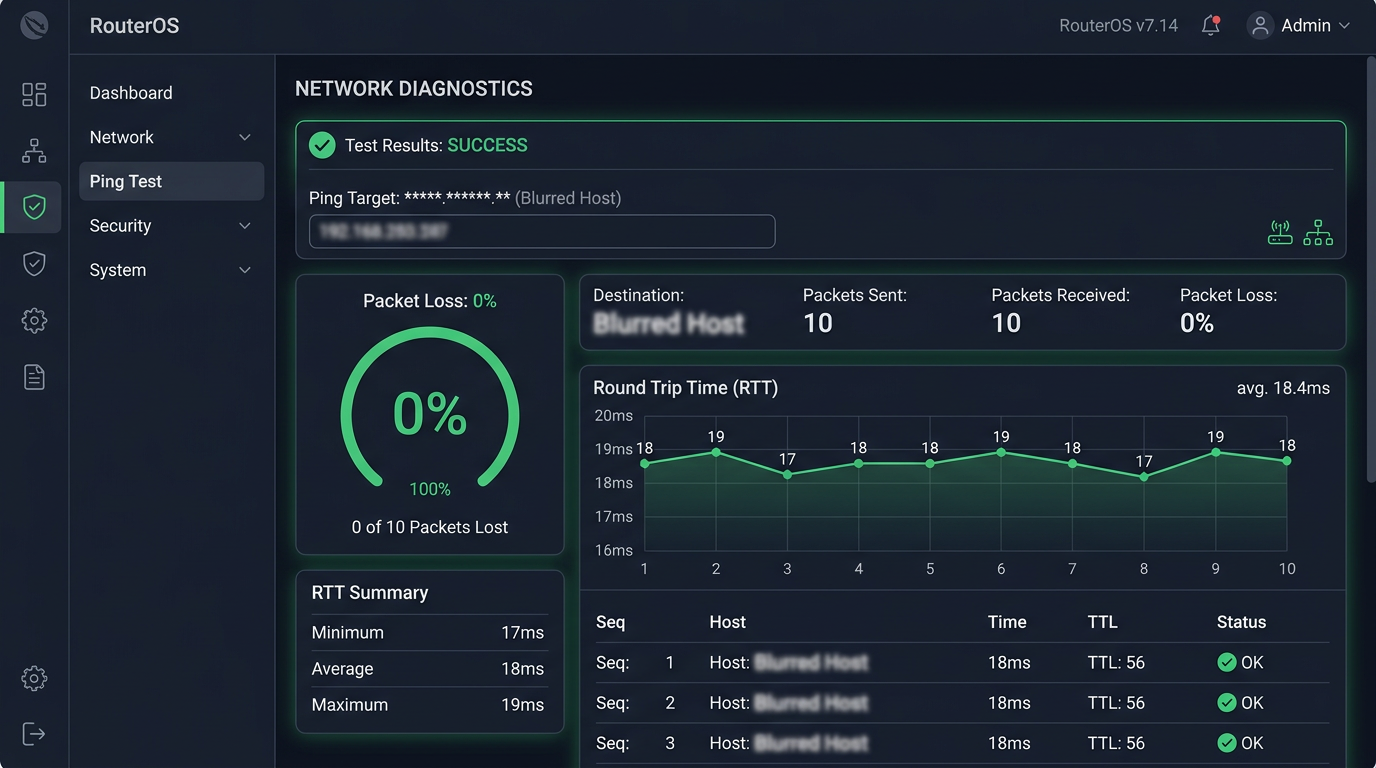Expand the Security menu chevron

pyautogui.click(x=245, y=226)
